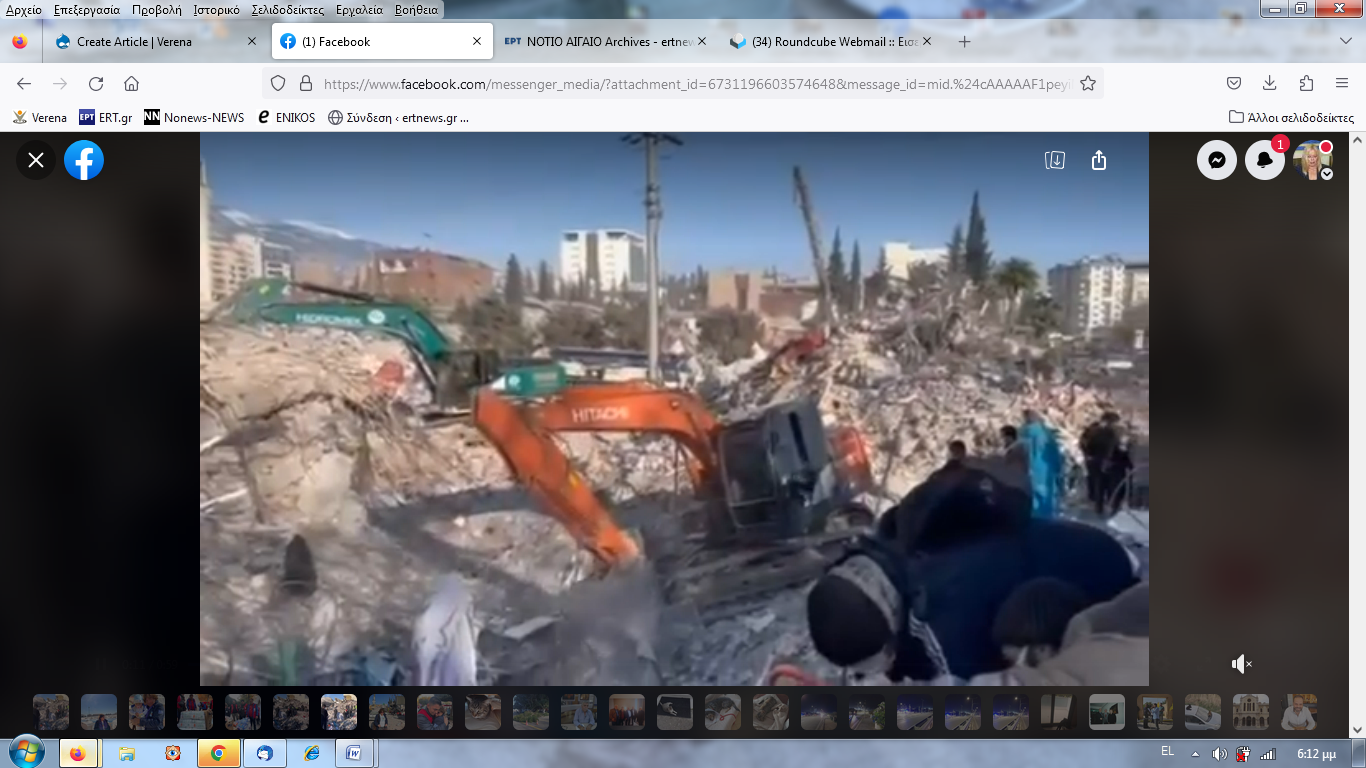Open the Firefox application menu
The height and width of the screenshot is (768, 1366).
point(1342,84)
